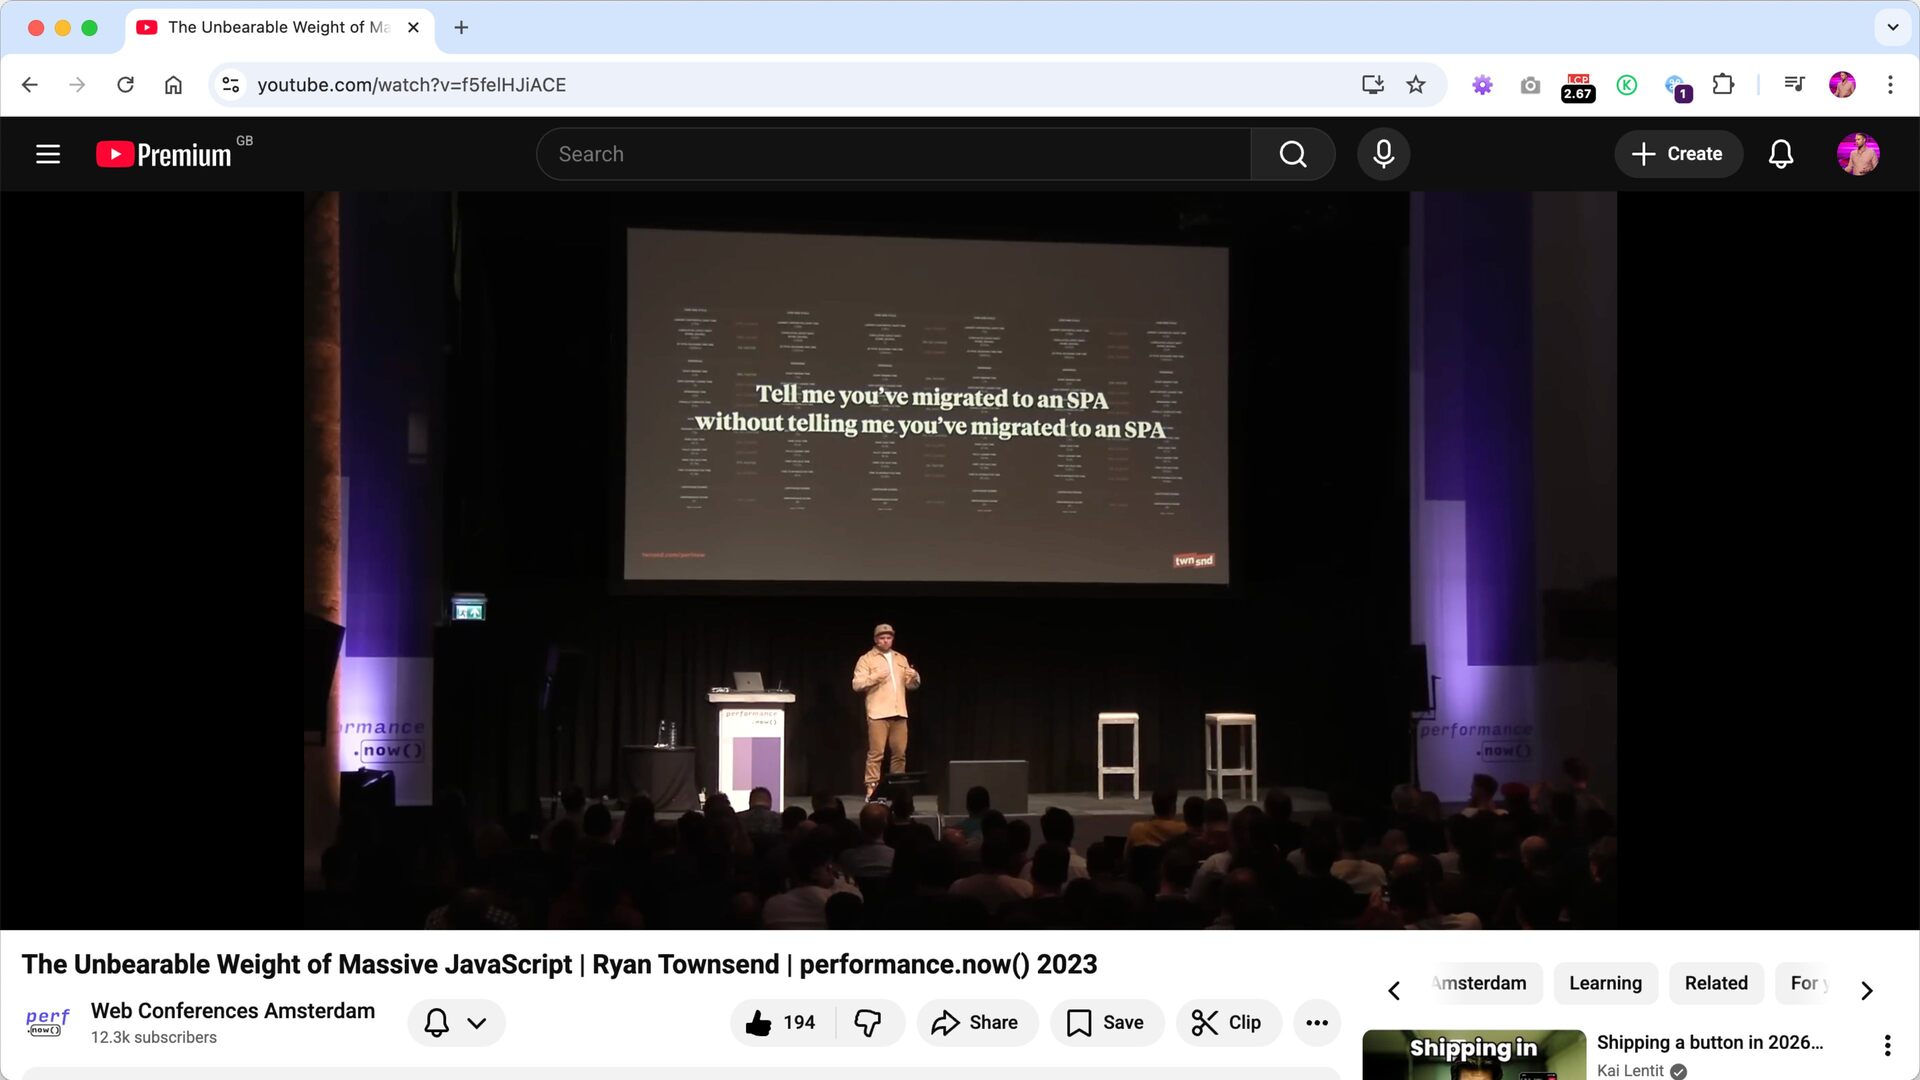Viewport: 1920px width, 1080px height.
Task: Open the Web Conferences Amsterdam channel
Action: pos(232,1011)
